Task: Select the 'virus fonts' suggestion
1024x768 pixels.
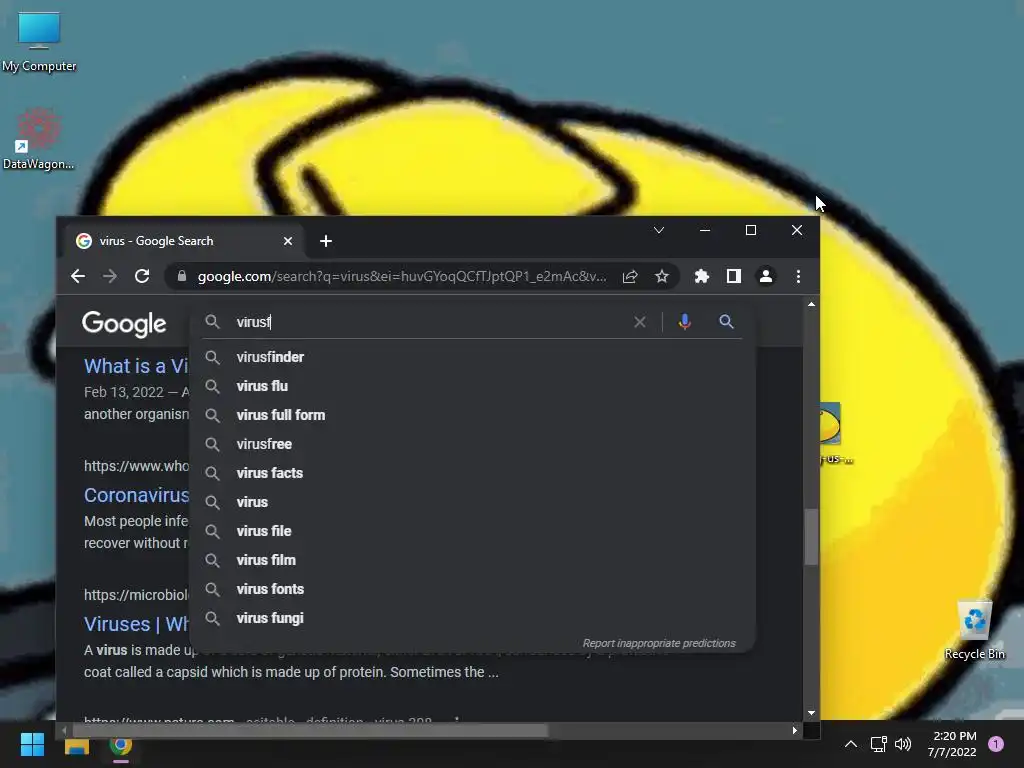Action: click(473, 589)
